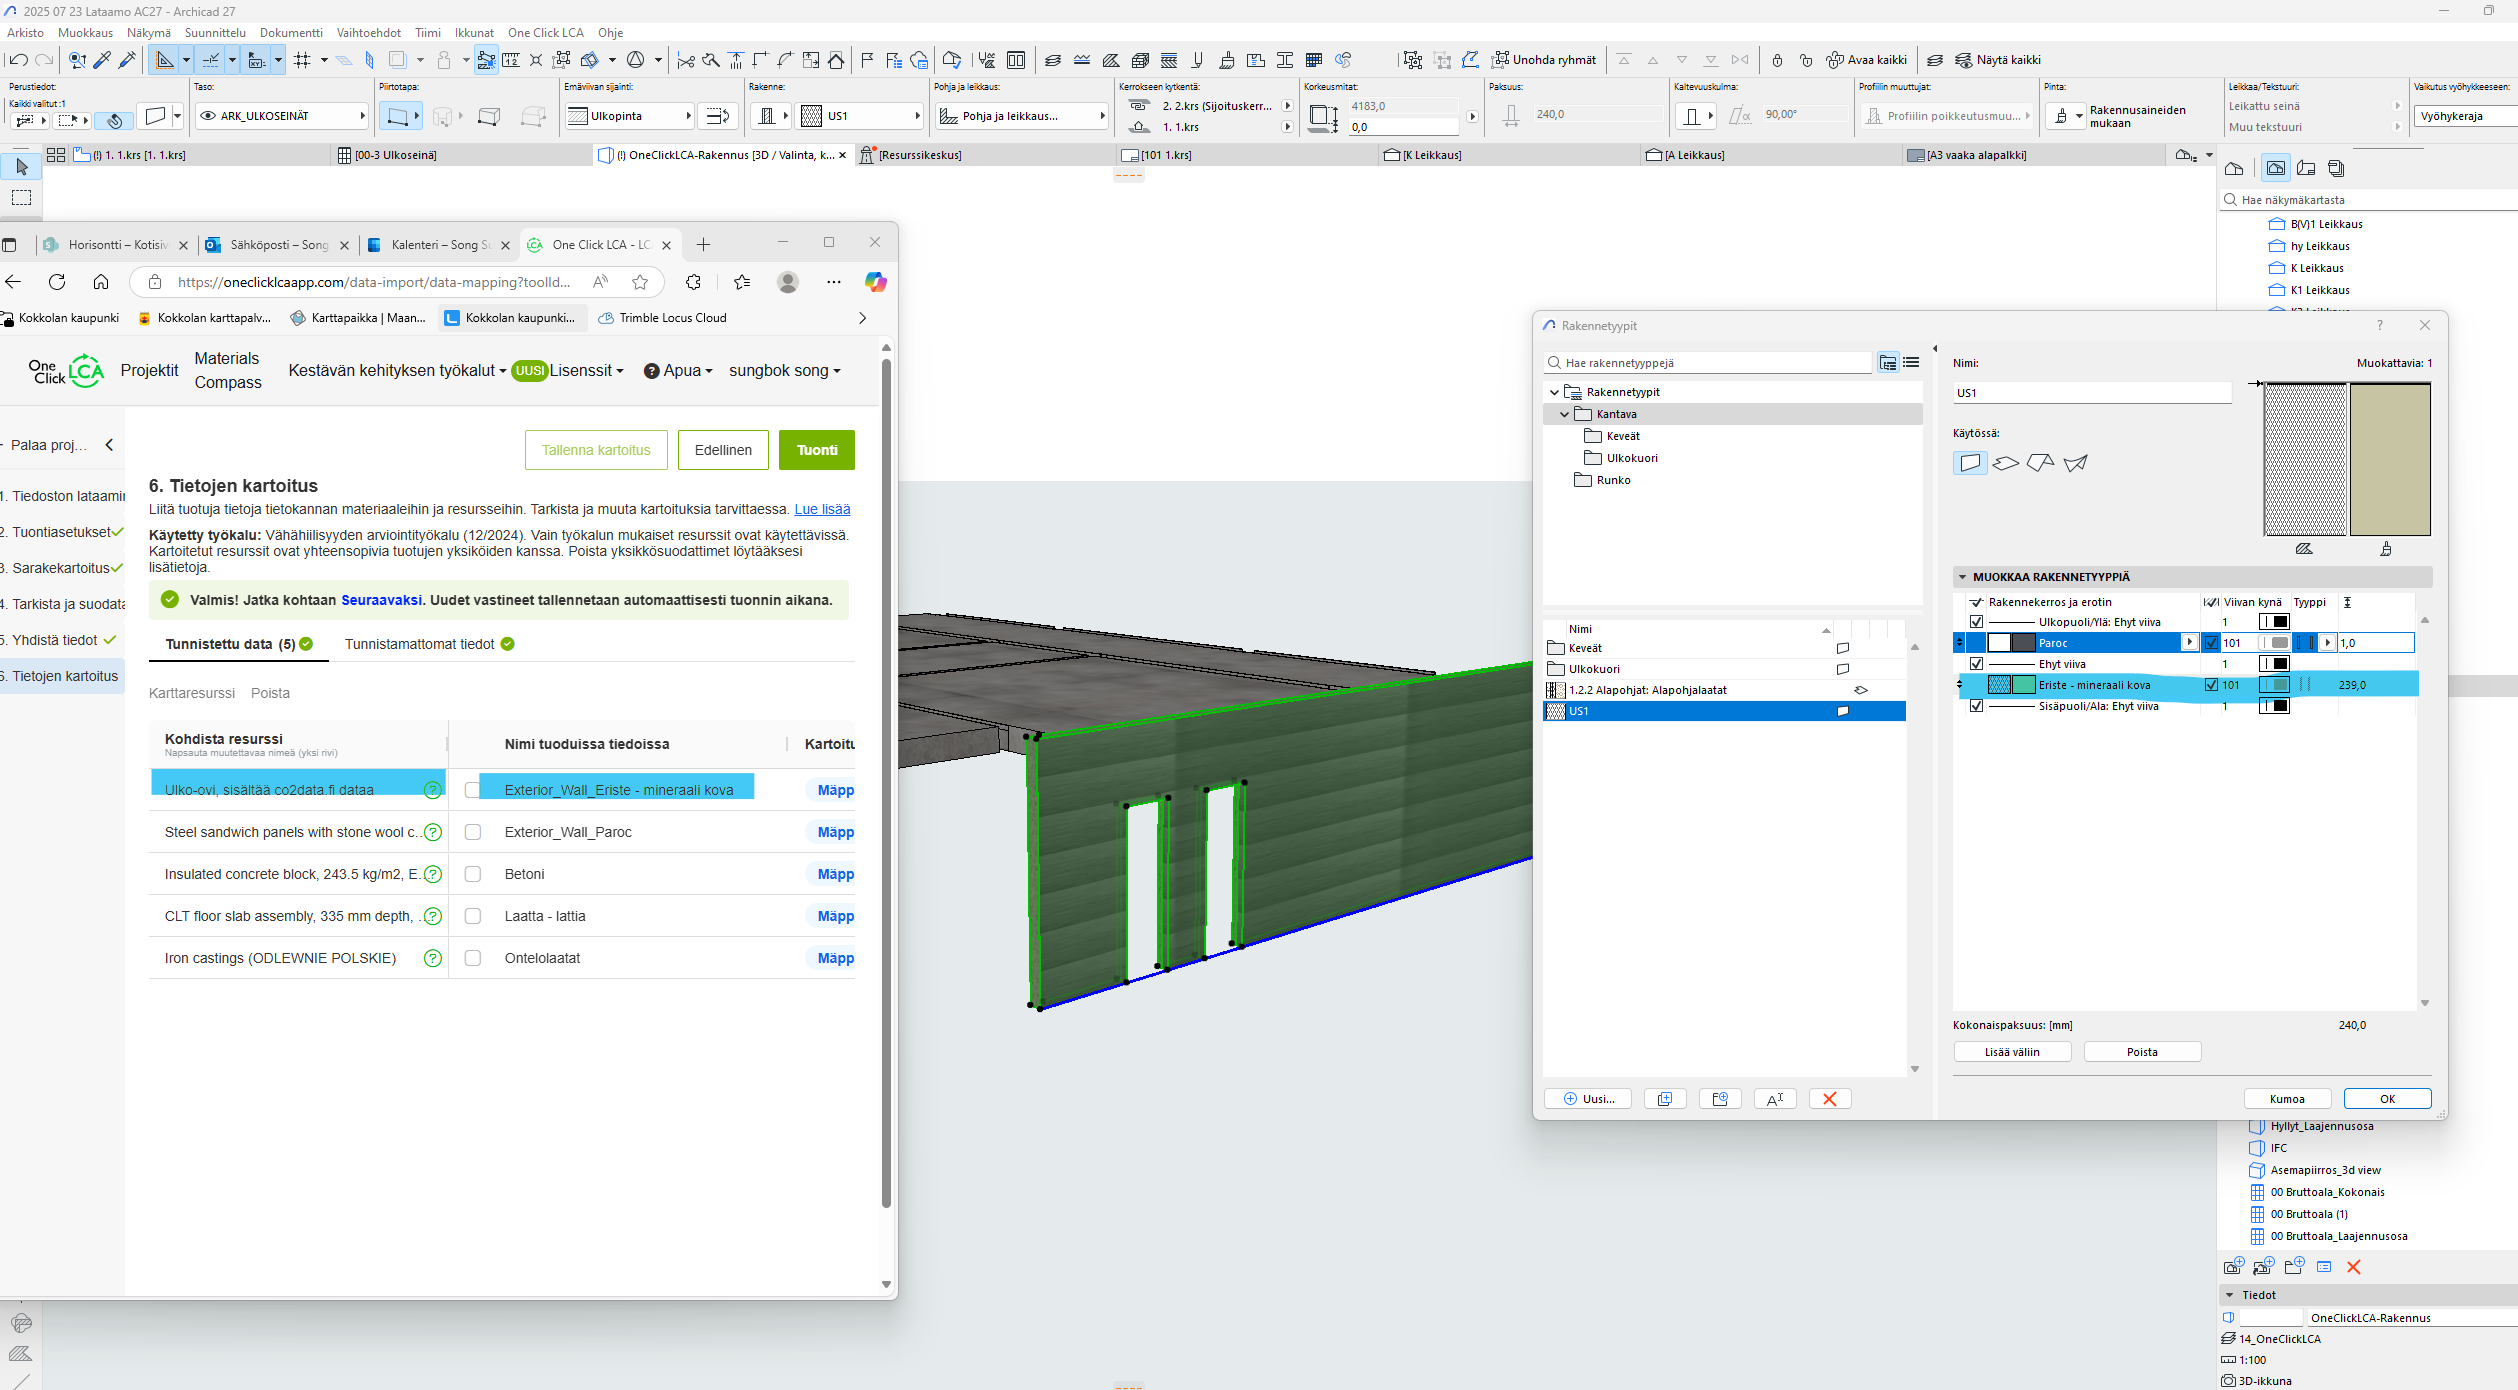This screenshot has width=2518, height=1390.
Task: Click the green Tuonti button
Action: (x=816, y=450)
